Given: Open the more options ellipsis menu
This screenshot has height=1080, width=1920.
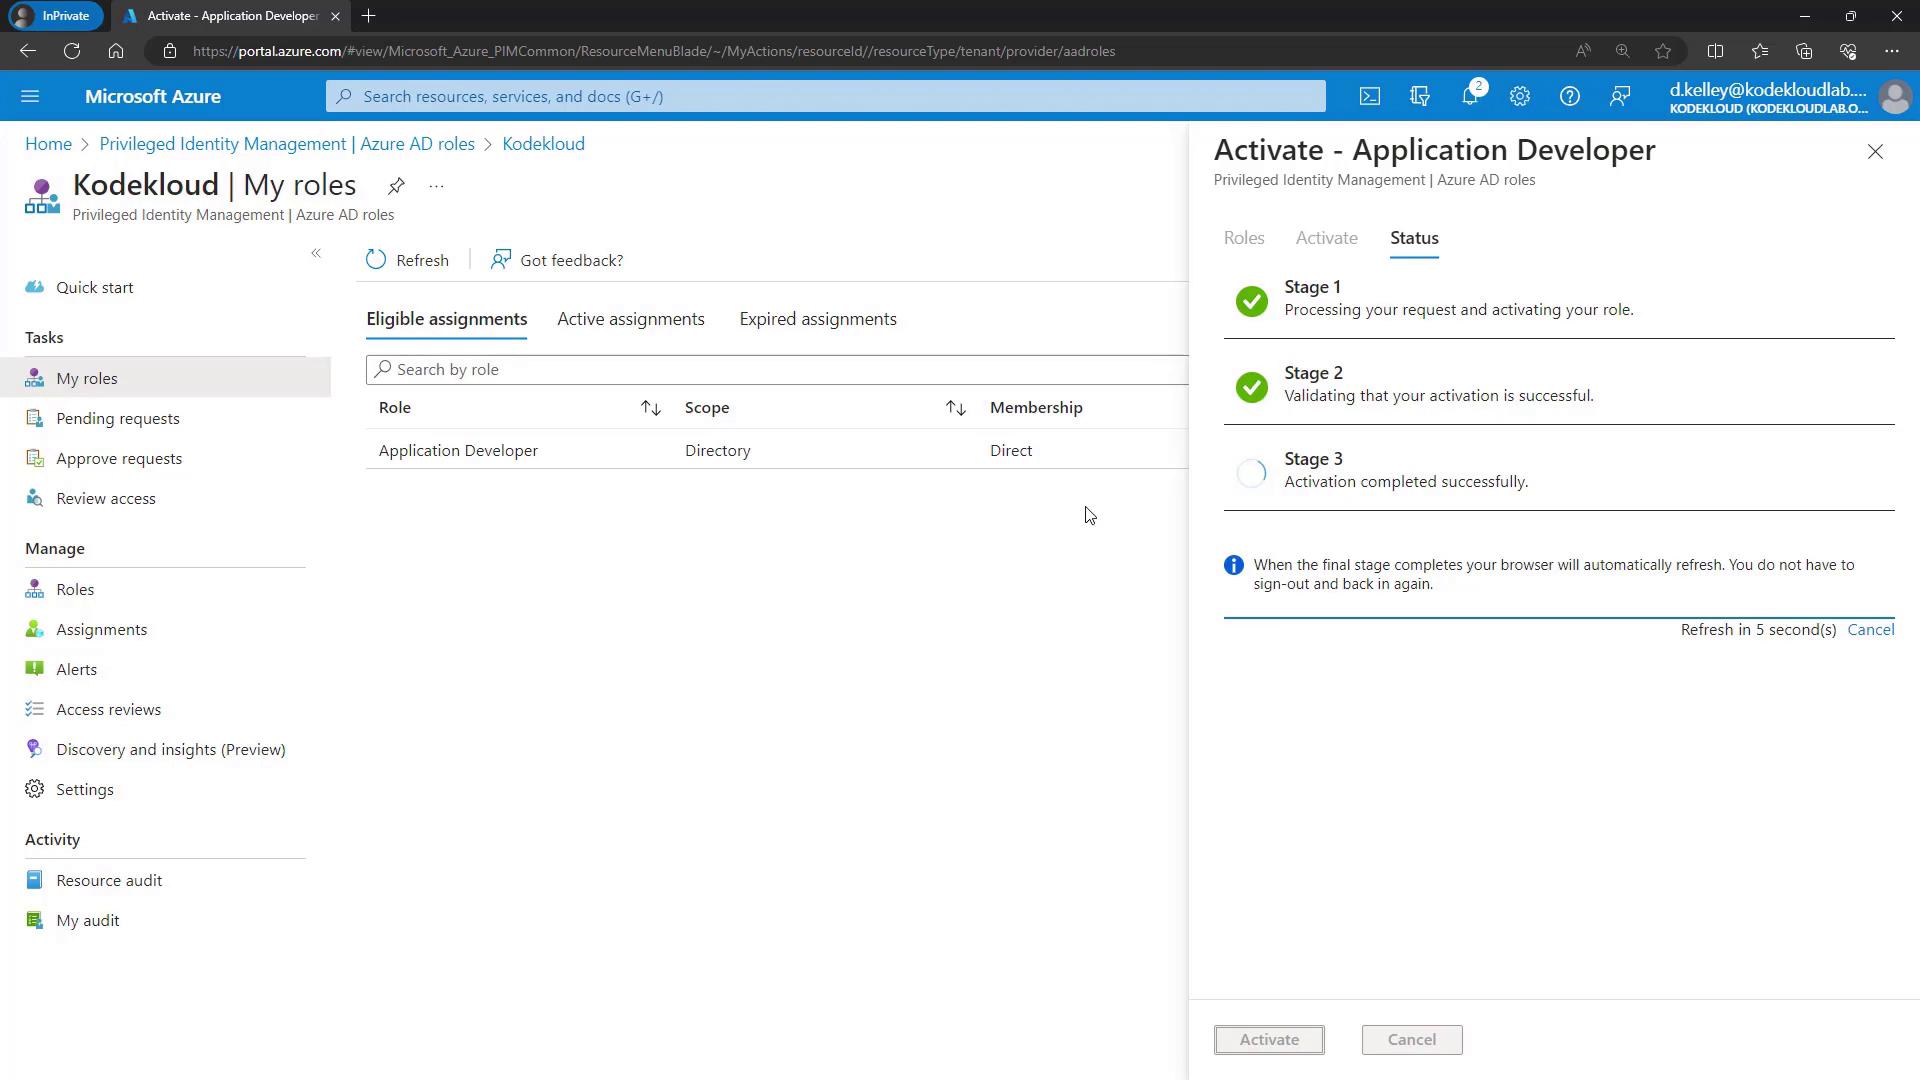Looking at the screenshot, I should tap(436, 186).
